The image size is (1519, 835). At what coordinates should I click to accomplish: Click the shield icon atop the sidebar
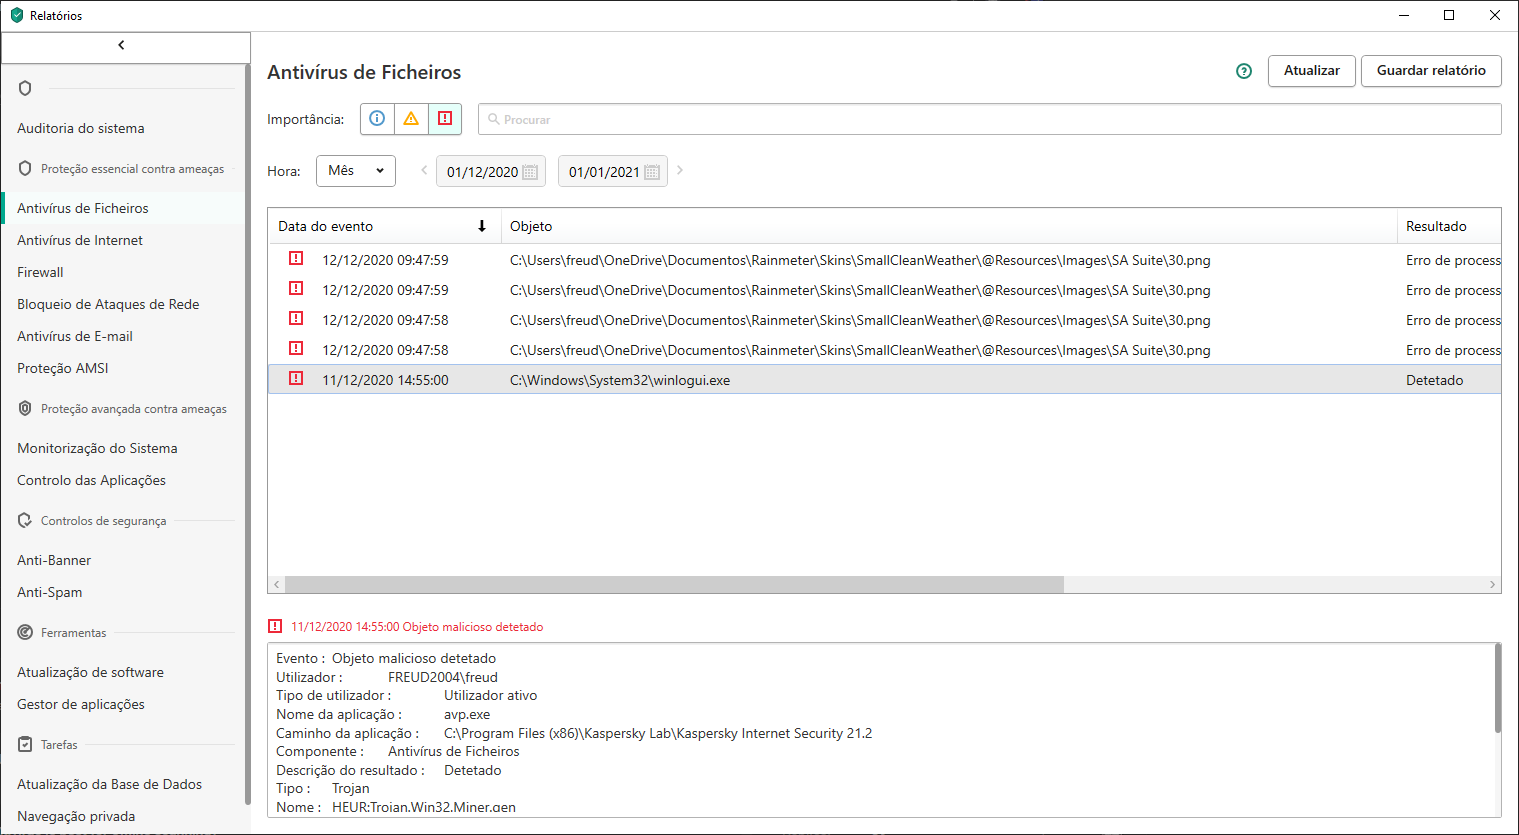pos(25,88)
